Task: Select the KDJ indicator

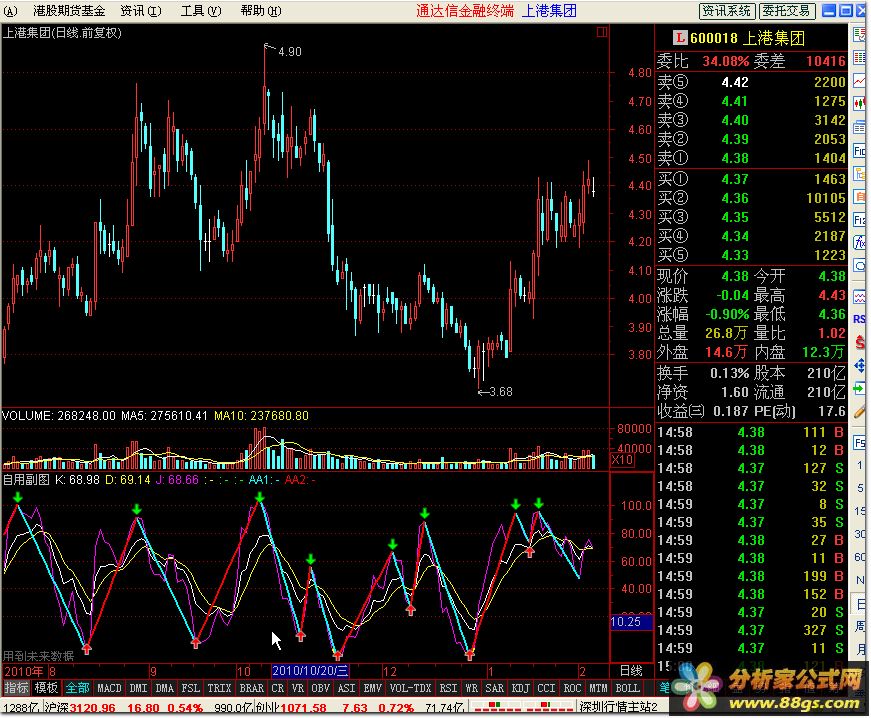Action: click(x=520, y=688)
